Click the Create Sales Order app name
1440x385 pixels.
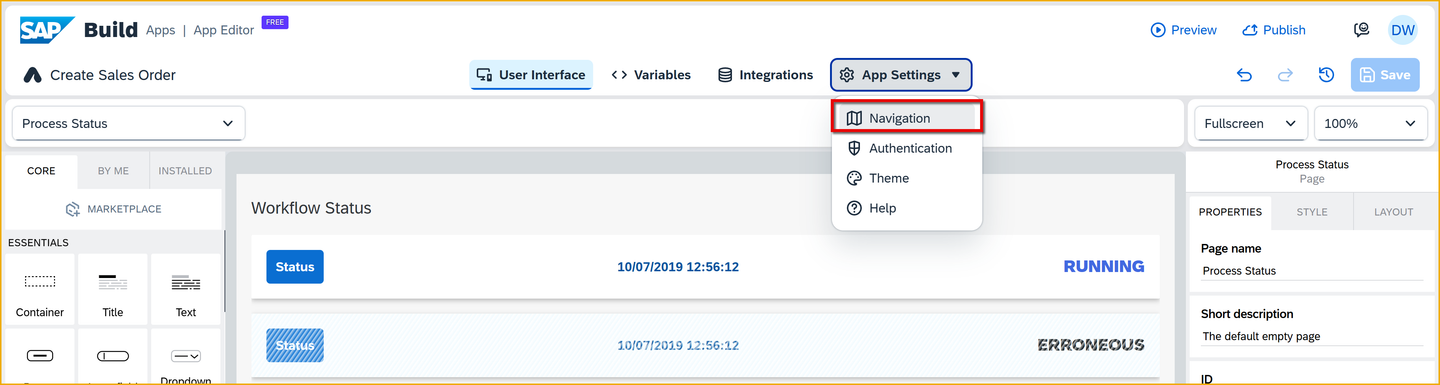(113, 75)
